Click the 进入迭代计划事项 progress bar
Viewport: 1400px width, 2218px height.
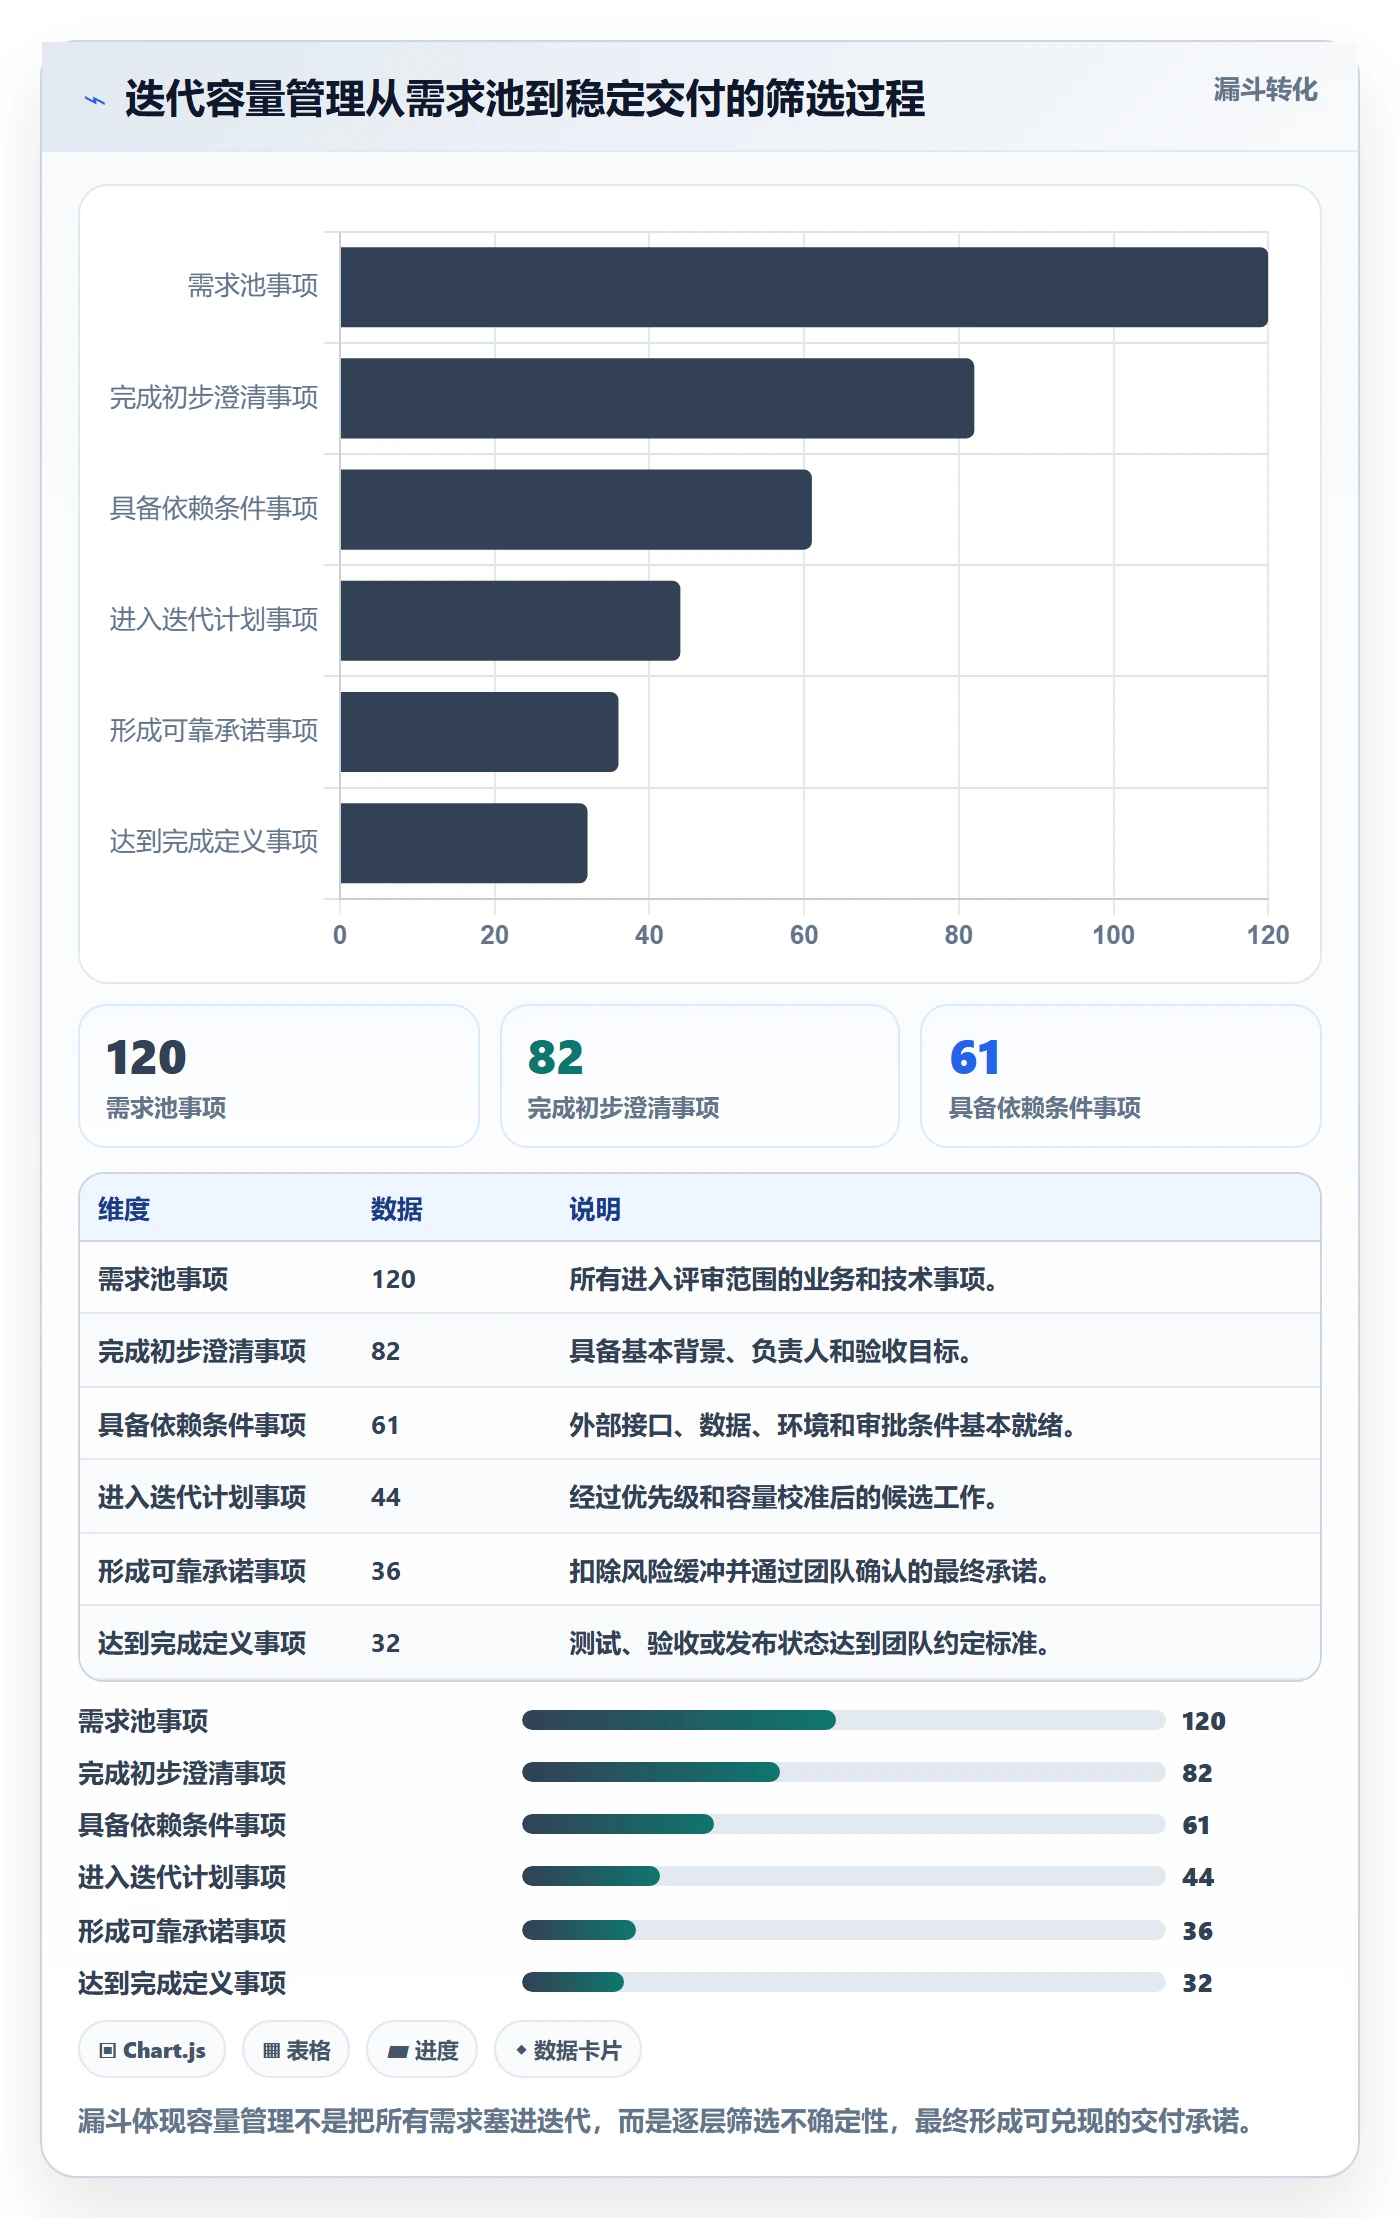click(843, 1876)
